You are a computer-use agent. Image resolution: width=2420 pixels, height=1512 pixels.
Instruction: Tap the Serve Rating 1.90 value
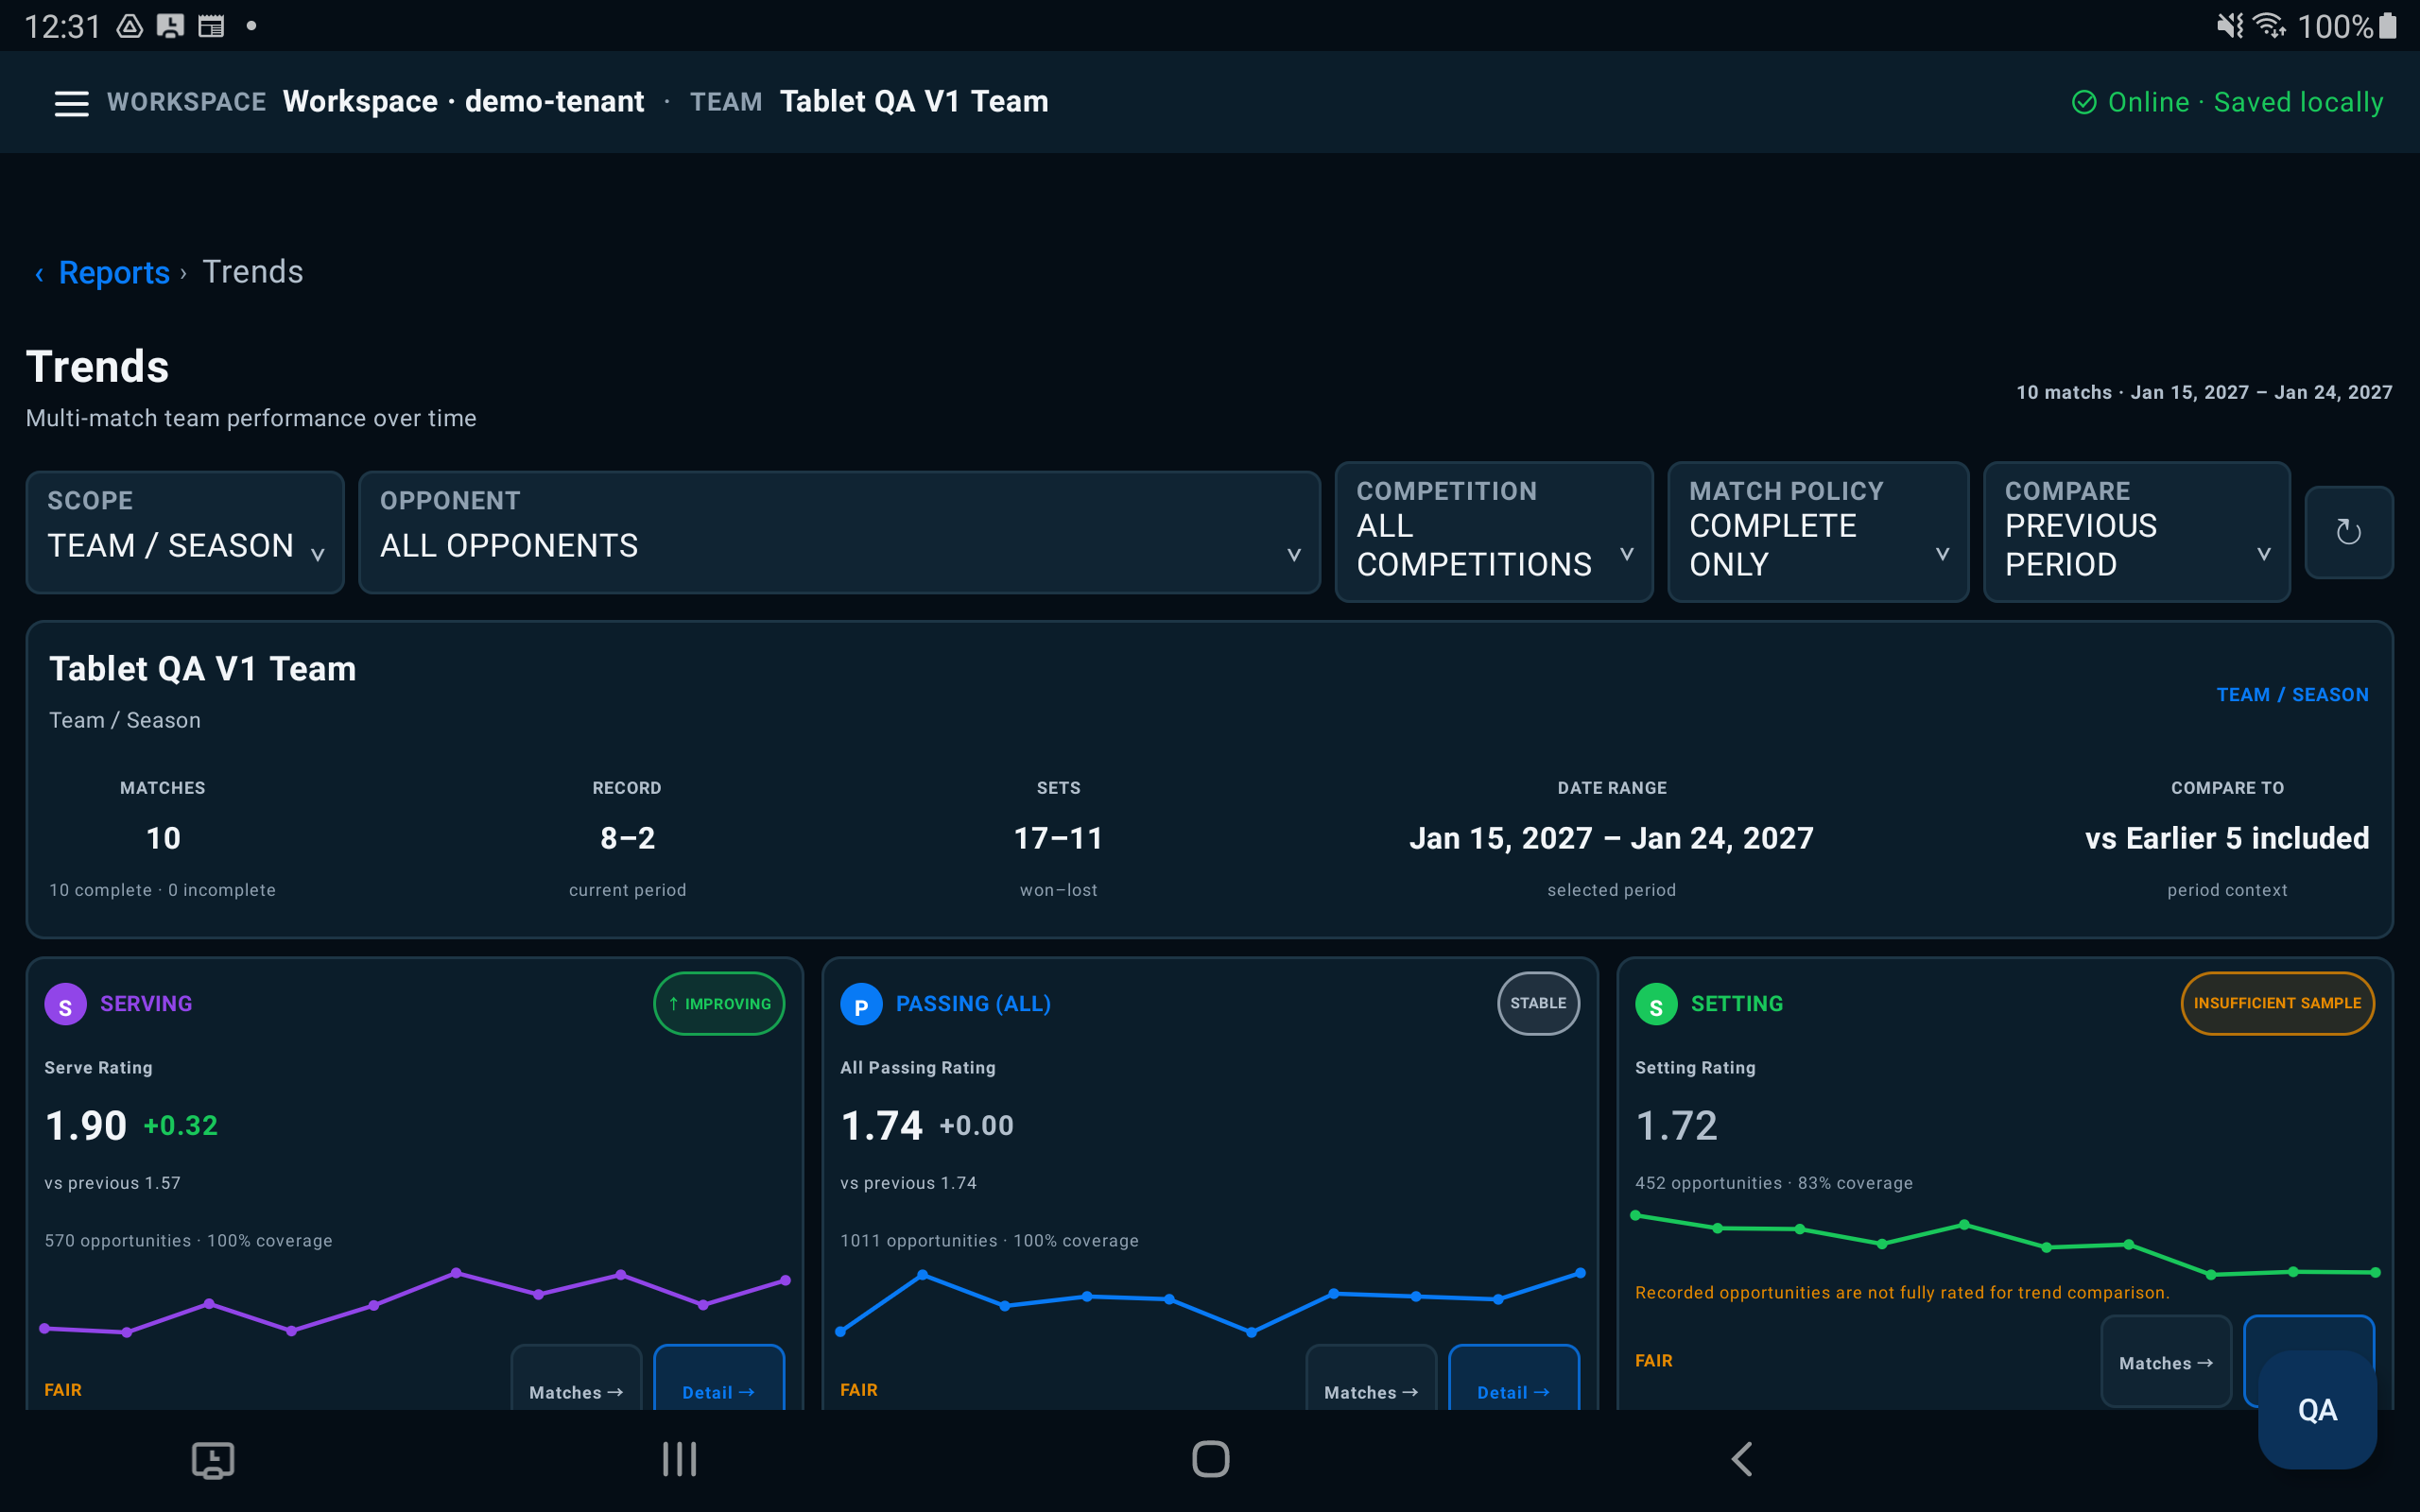pyautogui.click(x=86, y=1126)
